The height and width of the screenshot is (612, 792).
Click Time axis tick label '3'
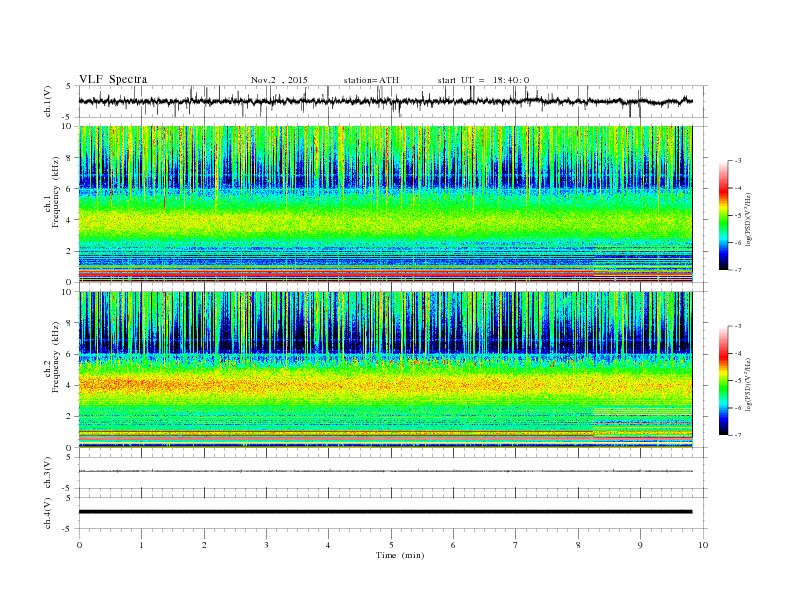click(x=266, y=545)
